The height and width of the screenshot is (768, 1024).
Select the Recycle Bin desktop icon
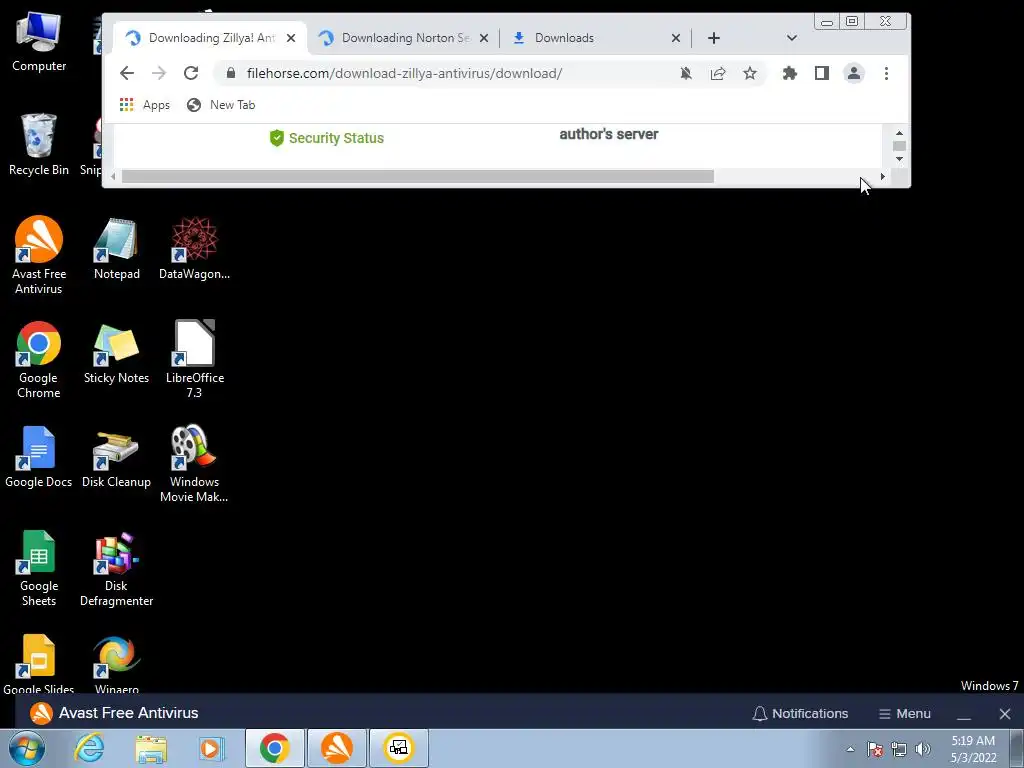39,145
